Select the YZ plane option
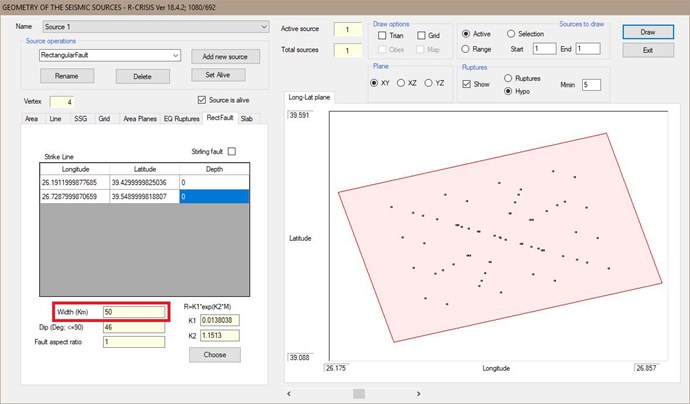This screenshot has width=690, height=404. pos(430,83)
